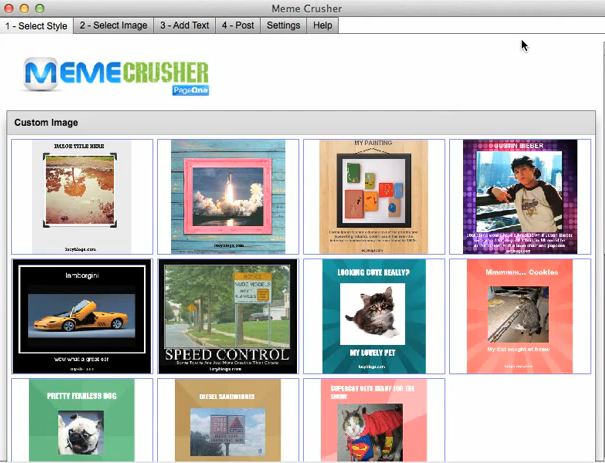Choose the lamborgini black poster style
This screenshot has height=463, width=605.
pos(82,316)
